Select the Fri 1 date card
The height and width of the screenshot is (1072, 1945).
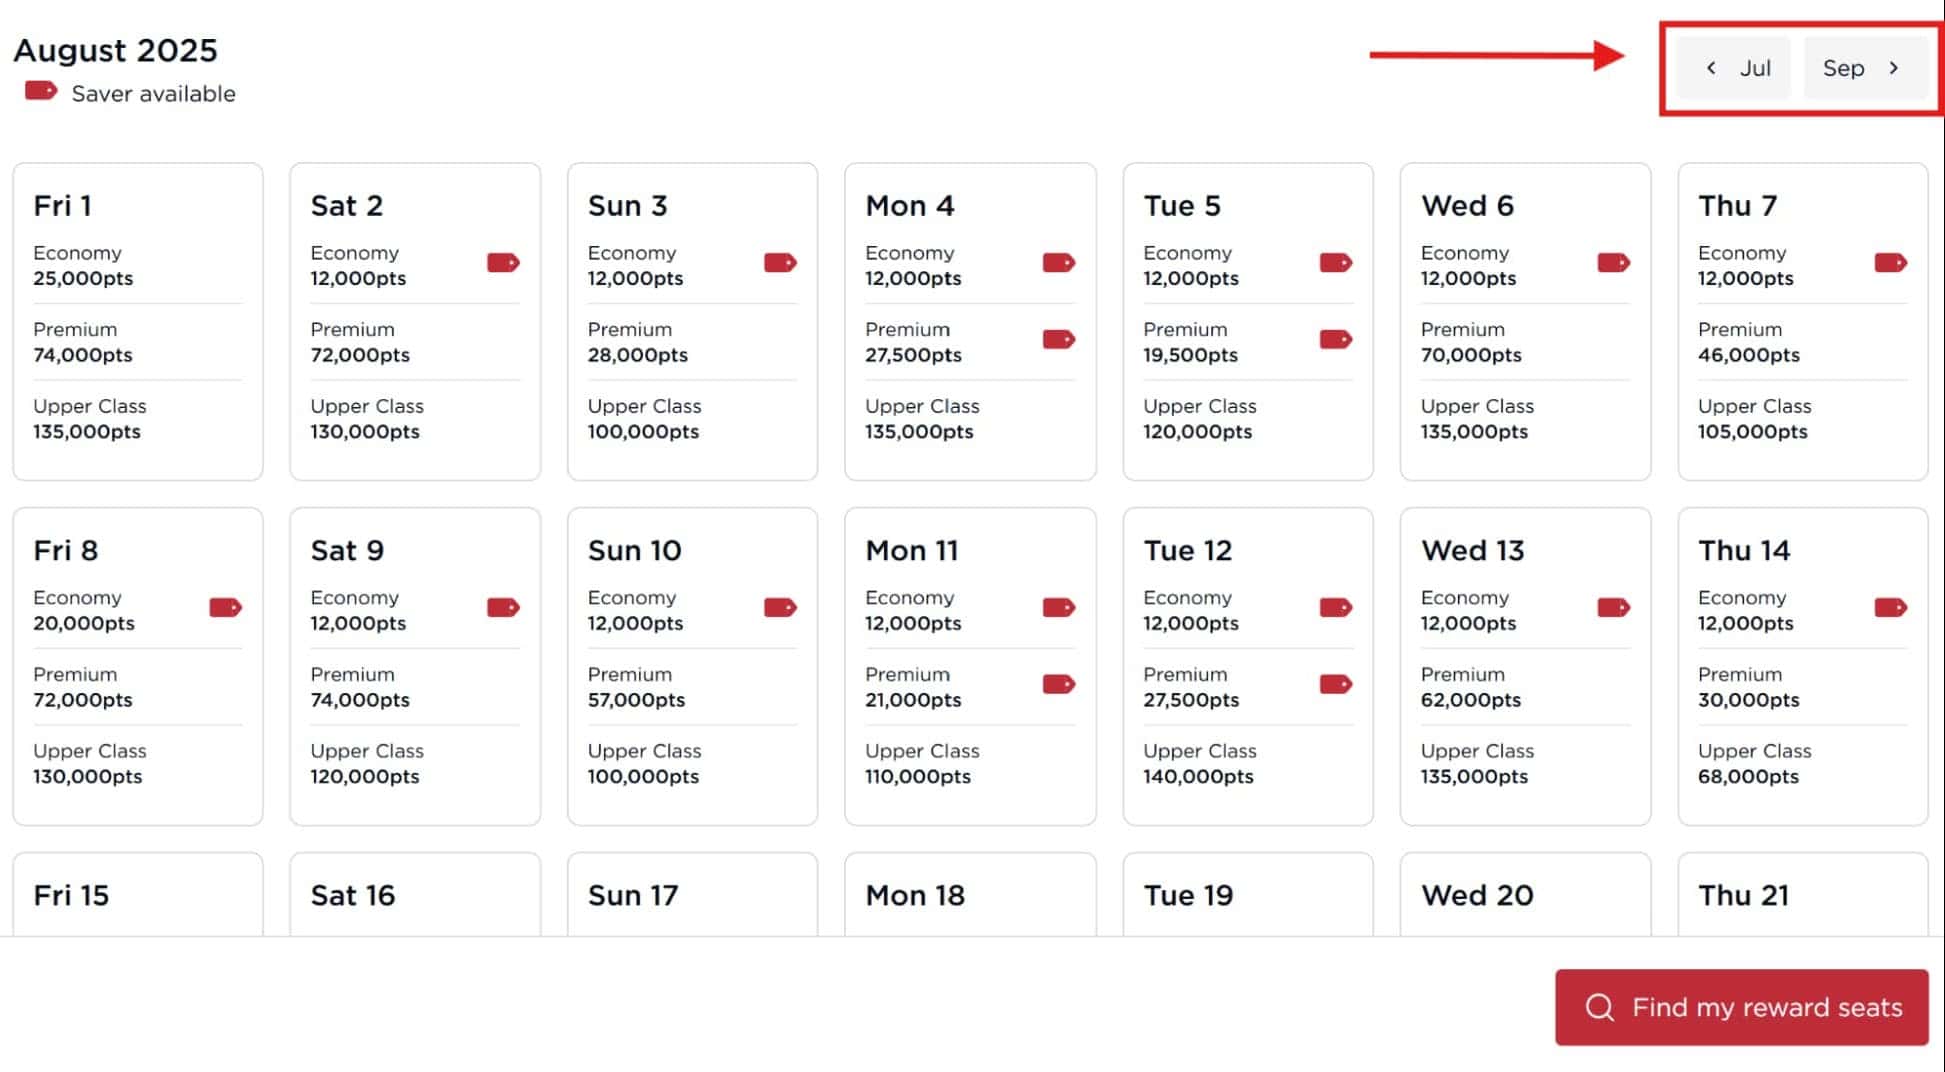[x=137, y=320]
